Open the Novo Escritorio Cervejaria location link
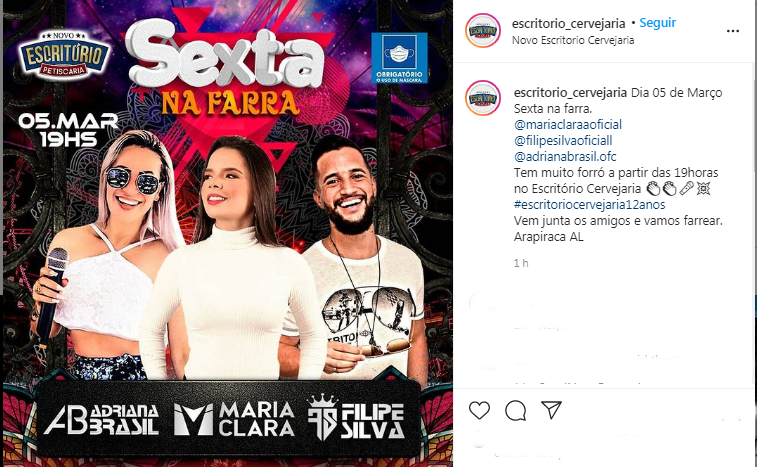This screenshot has height=467, width=757. [x=573, y=40]
